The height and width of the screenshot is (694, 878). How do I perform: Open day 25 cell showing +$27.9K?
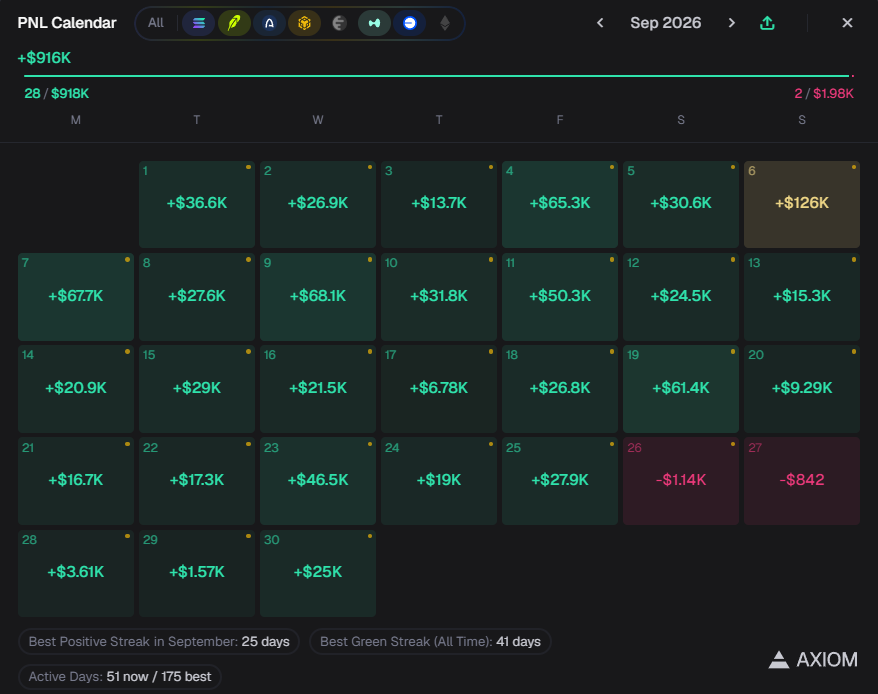559,481
